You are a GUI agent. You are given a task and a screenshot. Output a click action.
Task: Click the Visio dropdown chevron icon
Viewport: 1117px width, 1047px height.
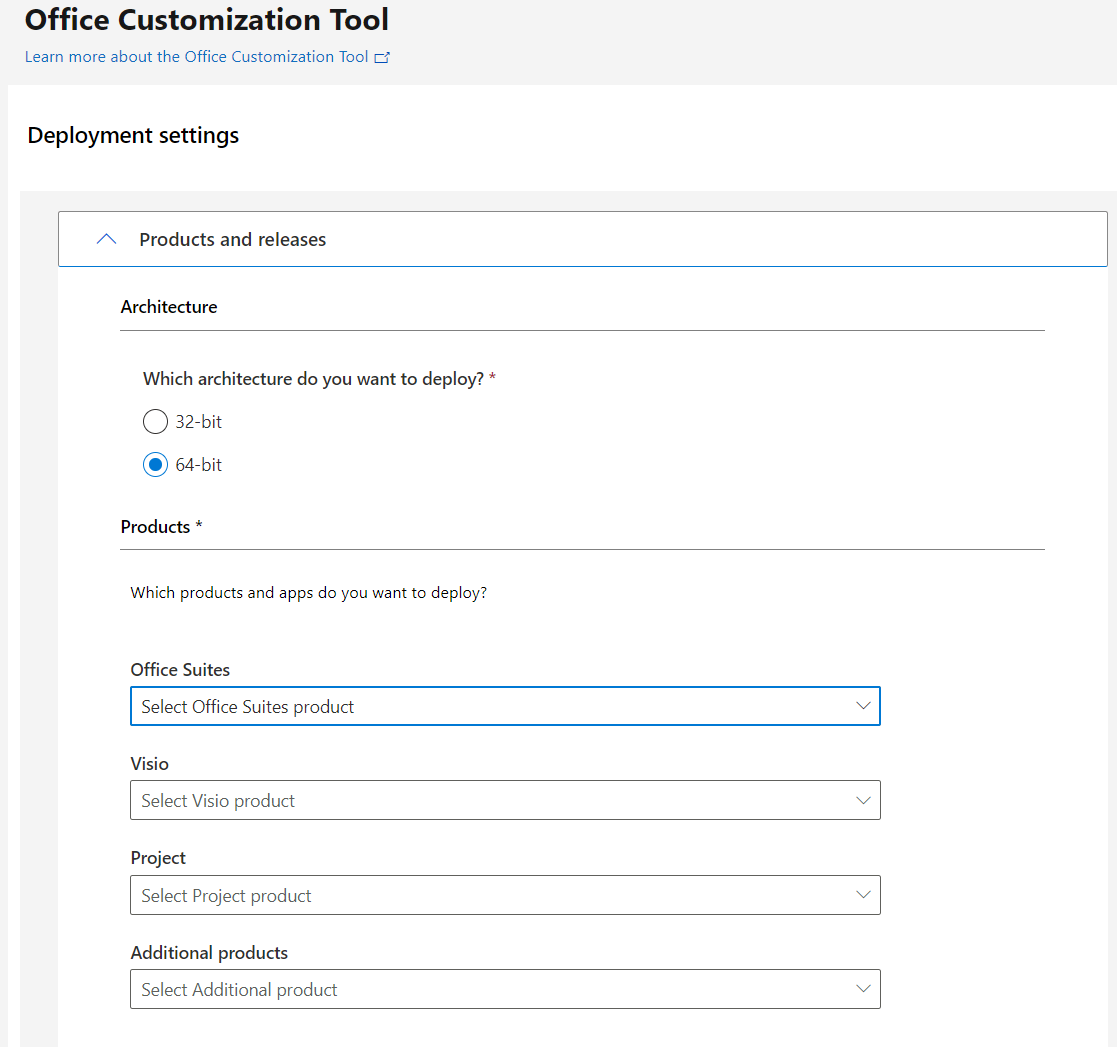coord(863,800)
